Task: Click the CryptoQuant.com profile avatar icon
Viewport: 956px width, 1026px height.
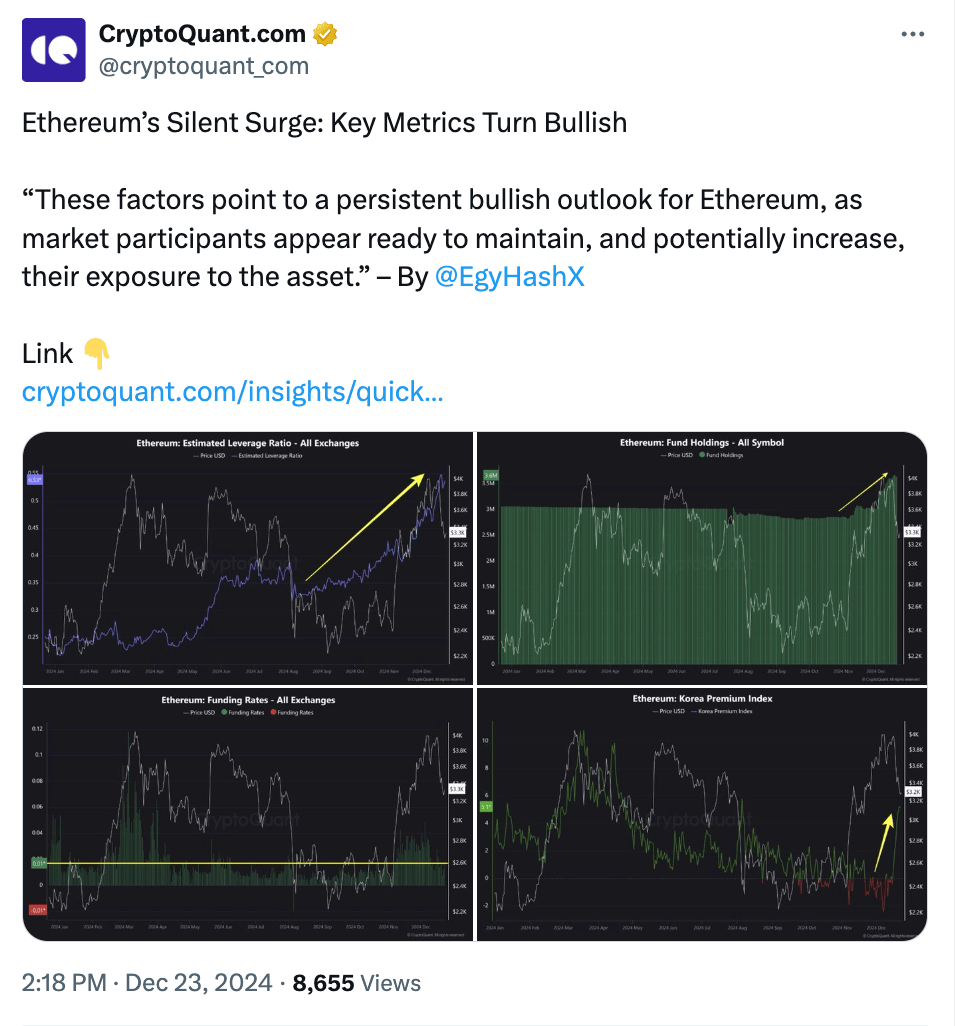Action: coord(52,50)
